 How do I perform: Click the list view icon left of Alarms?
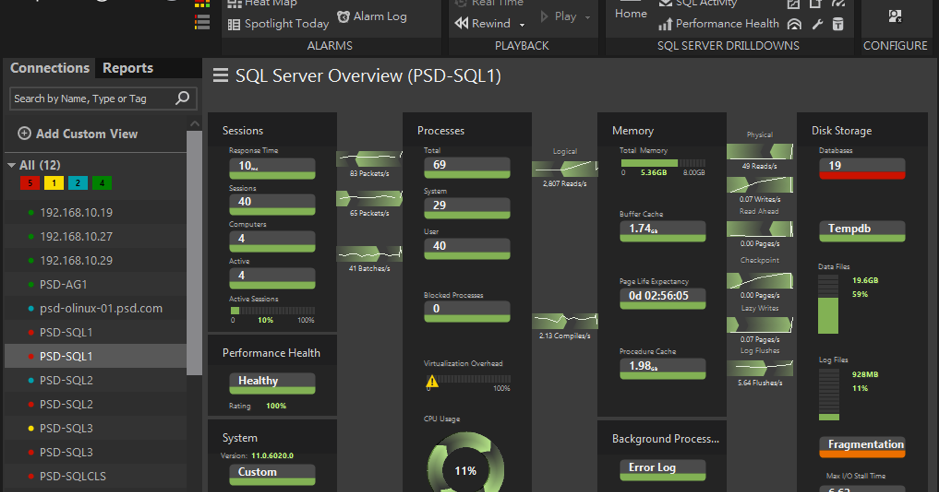pyautogui.click(x=202, y=23)
